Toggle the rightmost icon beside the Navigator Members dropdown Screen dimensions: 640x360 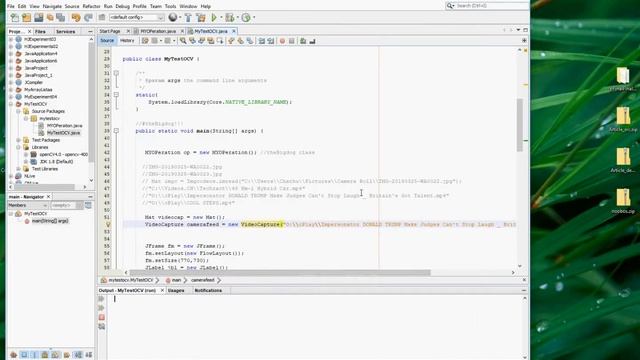tap(88, 205)
